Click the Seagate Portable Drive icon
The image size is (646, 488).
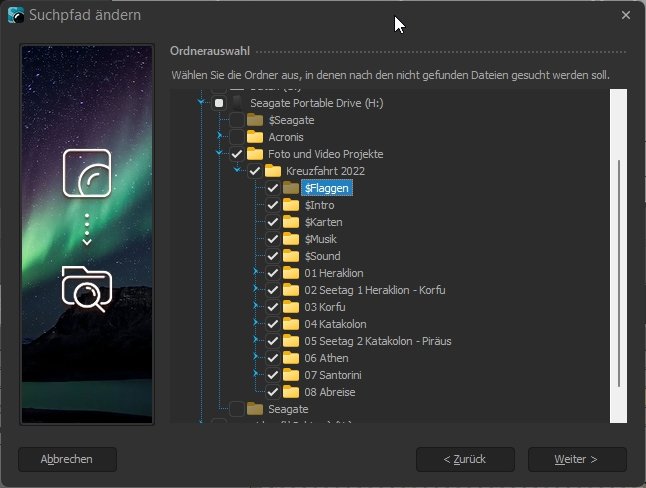tap(237, 103)
